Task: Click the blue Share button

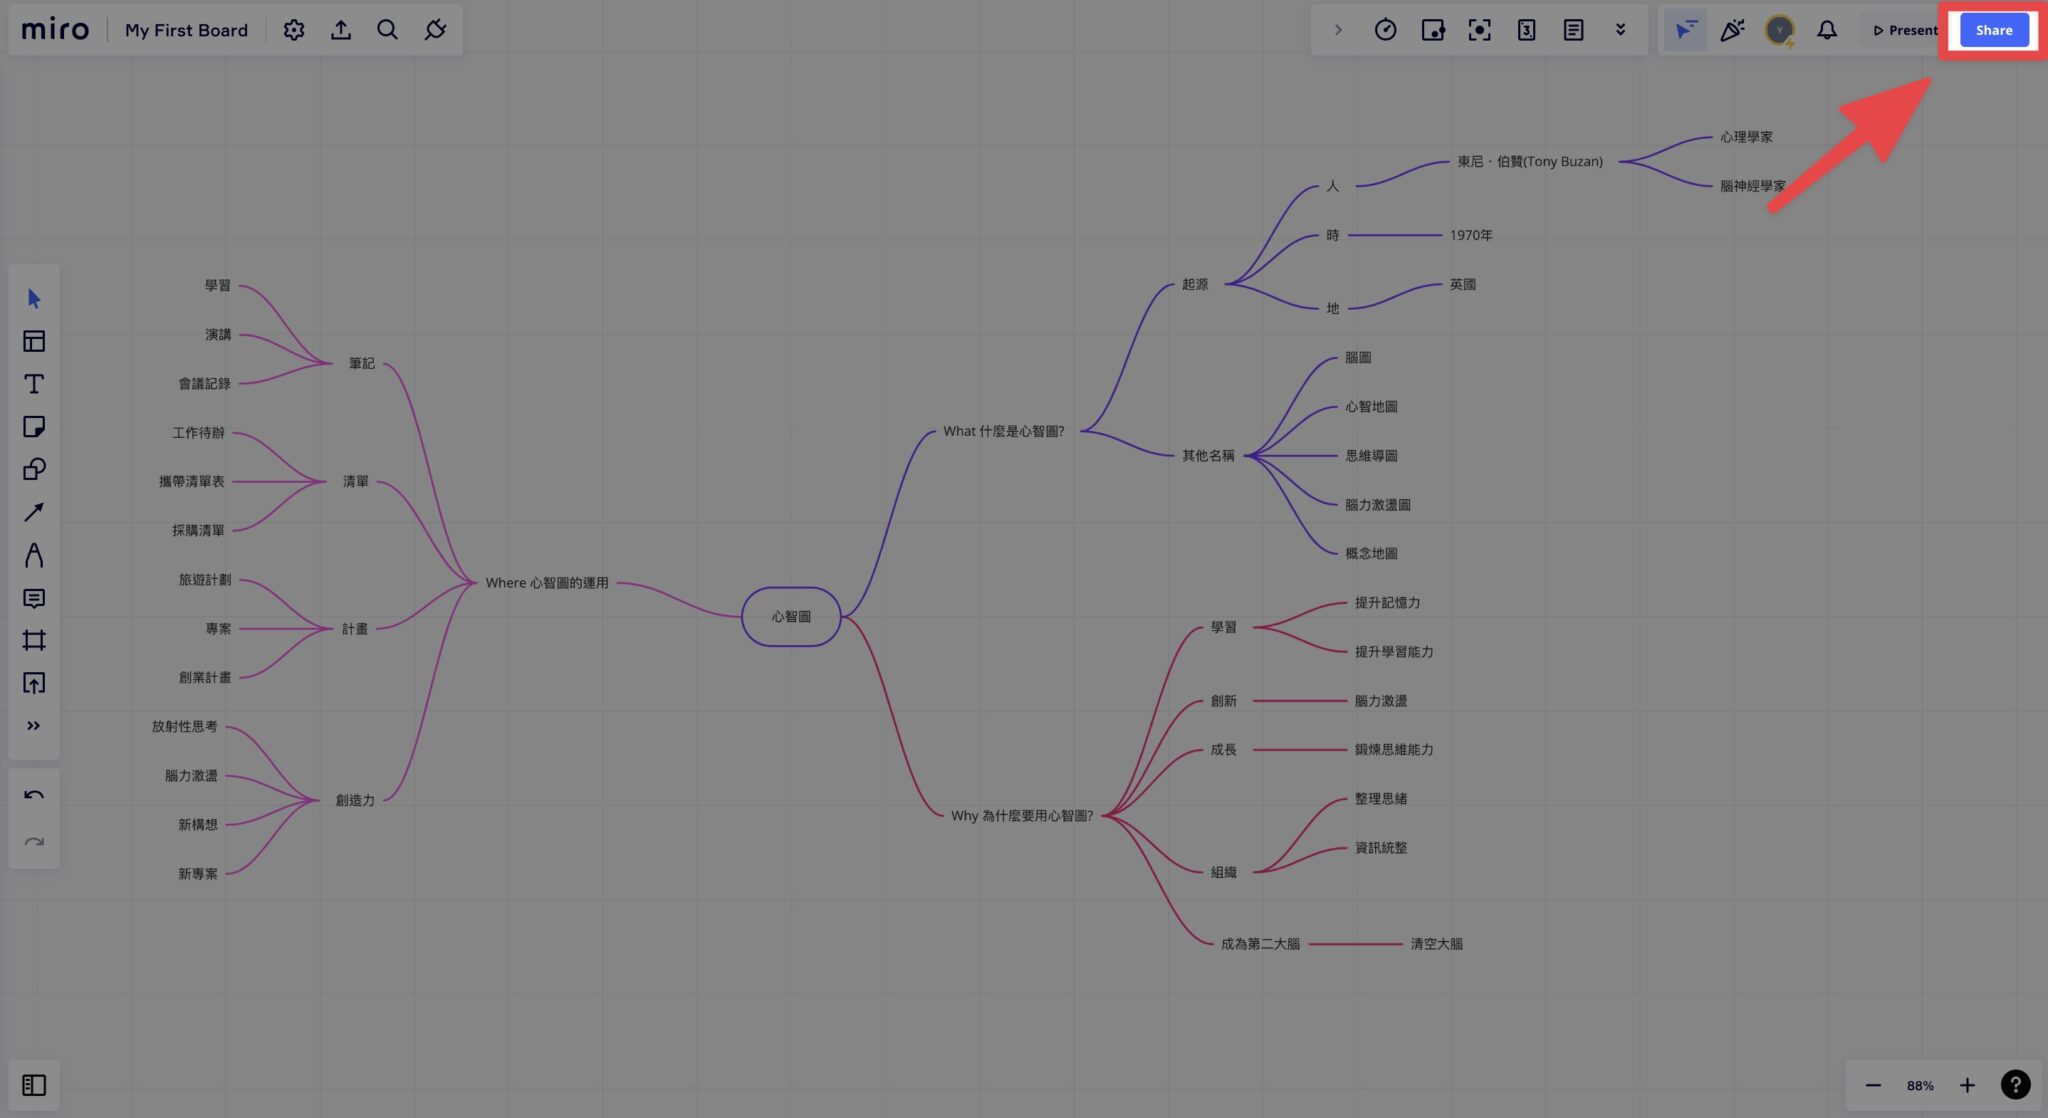Action: [x=1993, y=30]
